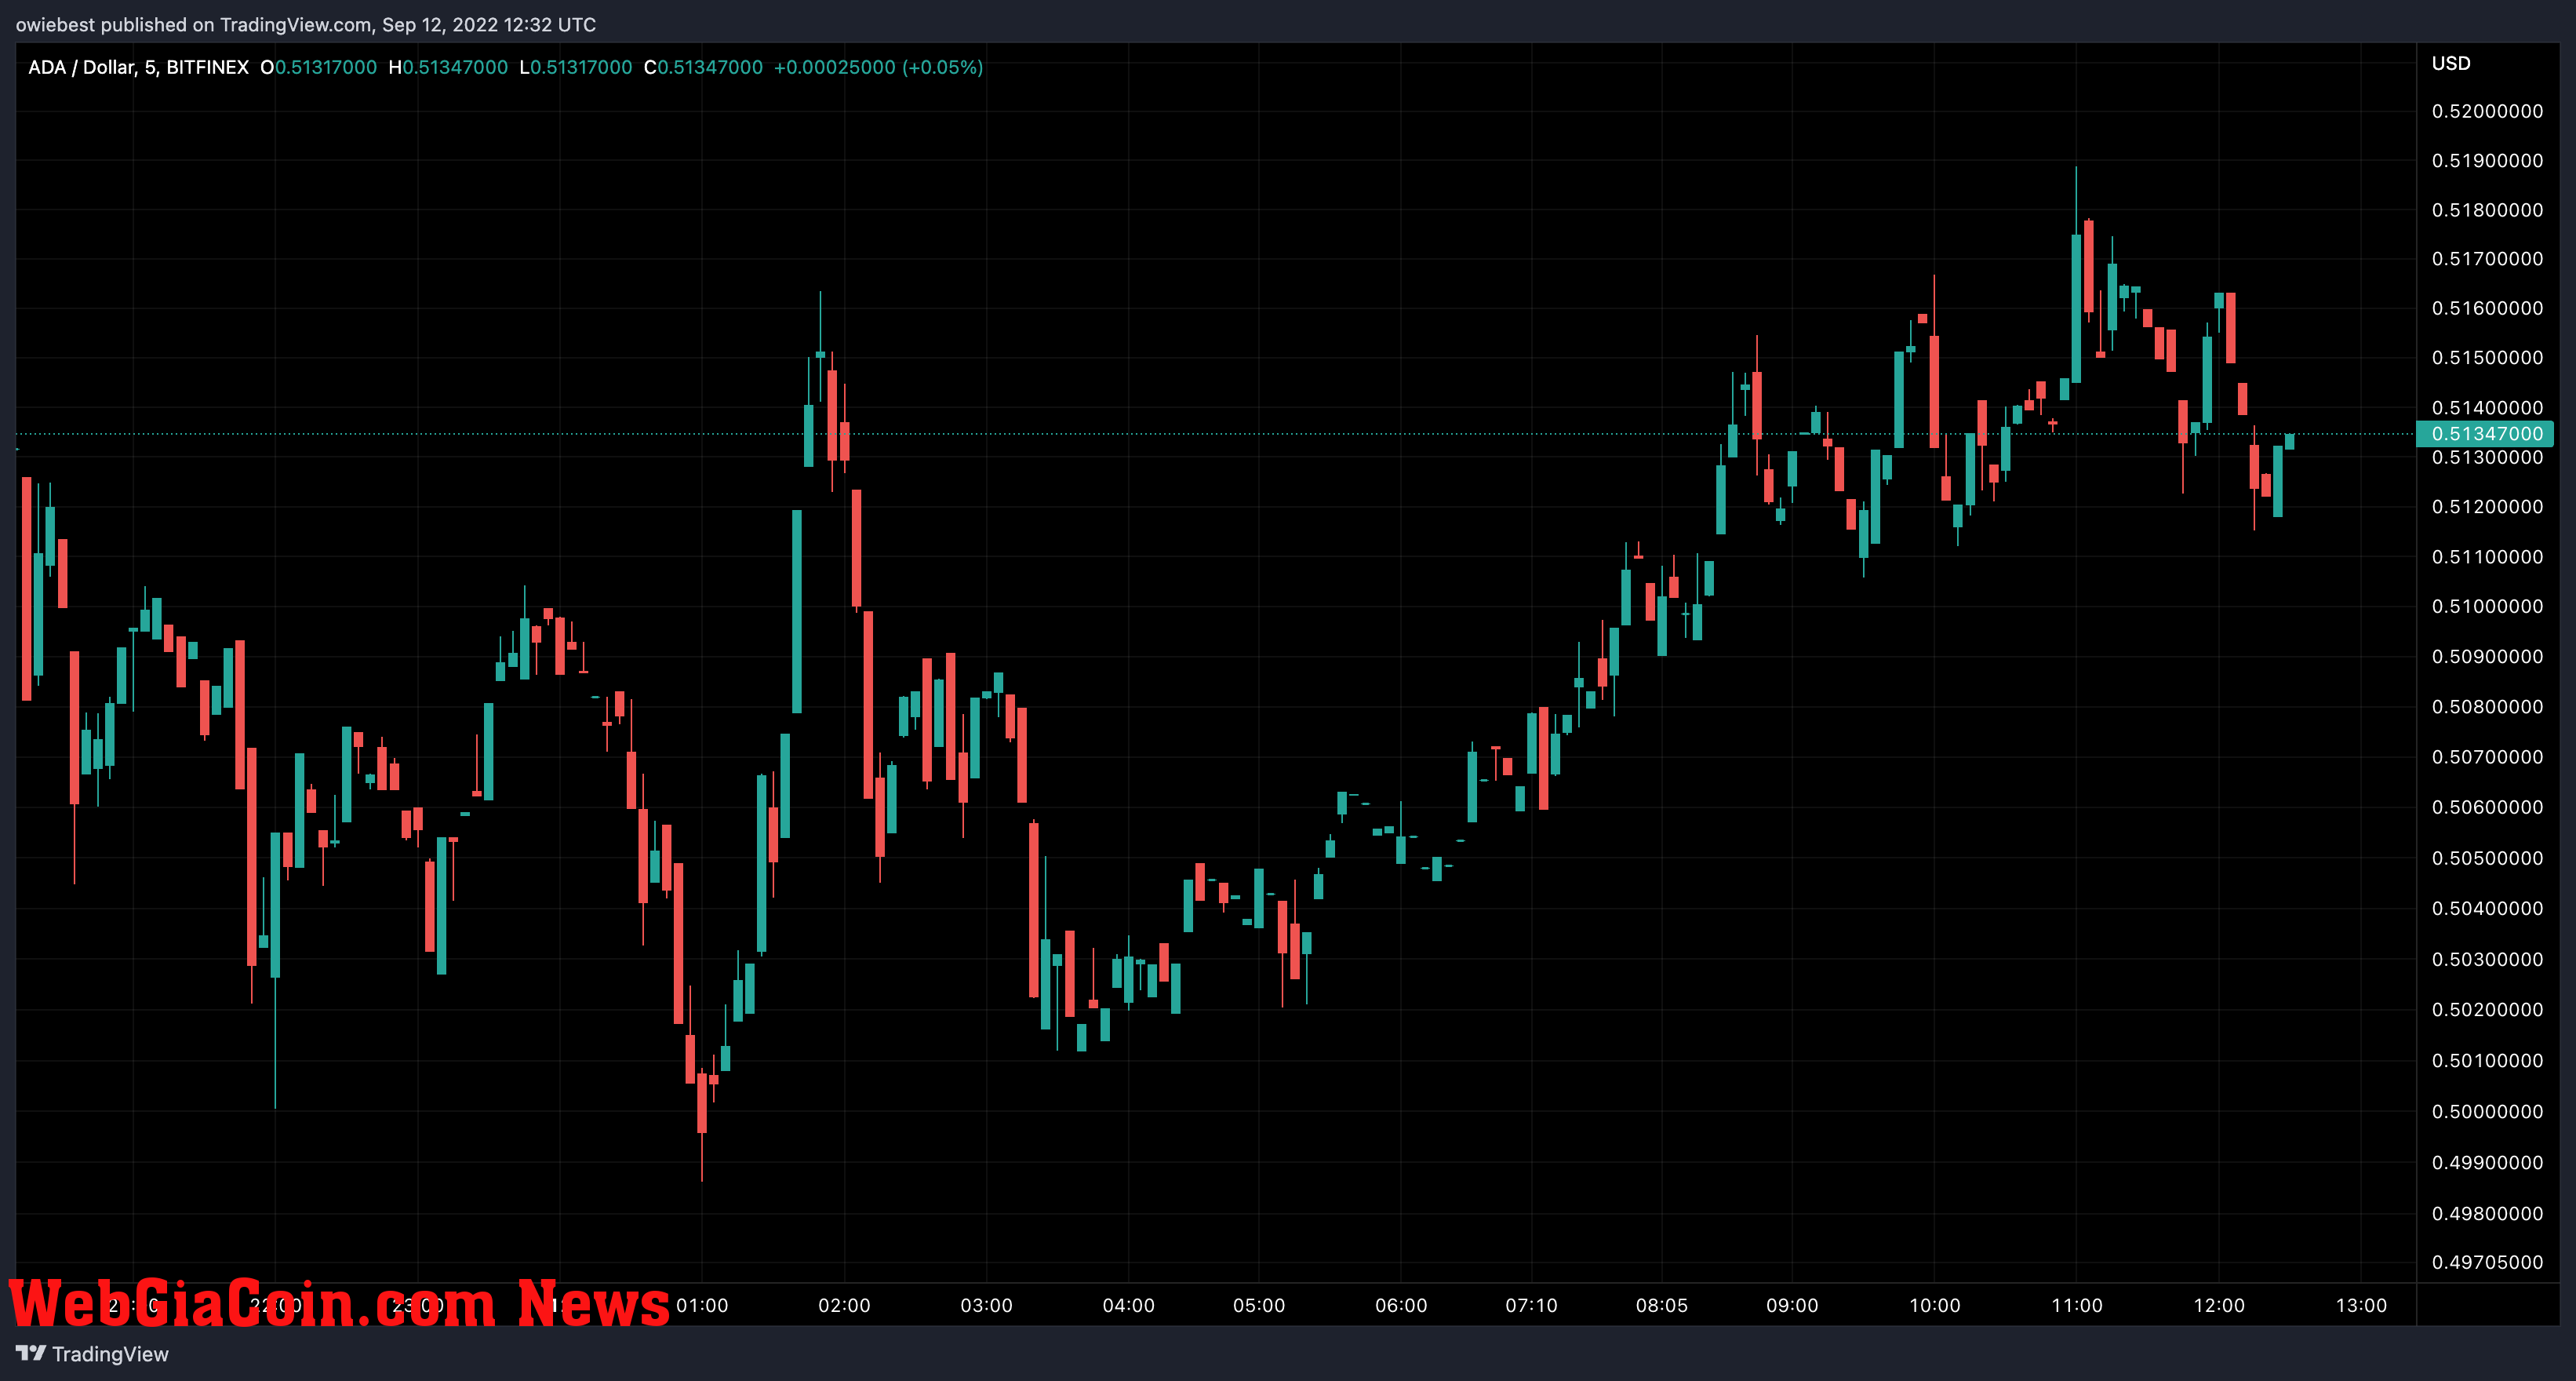This screenshot has width=2576, height=1381.
Task: Click the 0.50400000 price axis label
Action: point(2487,908)
